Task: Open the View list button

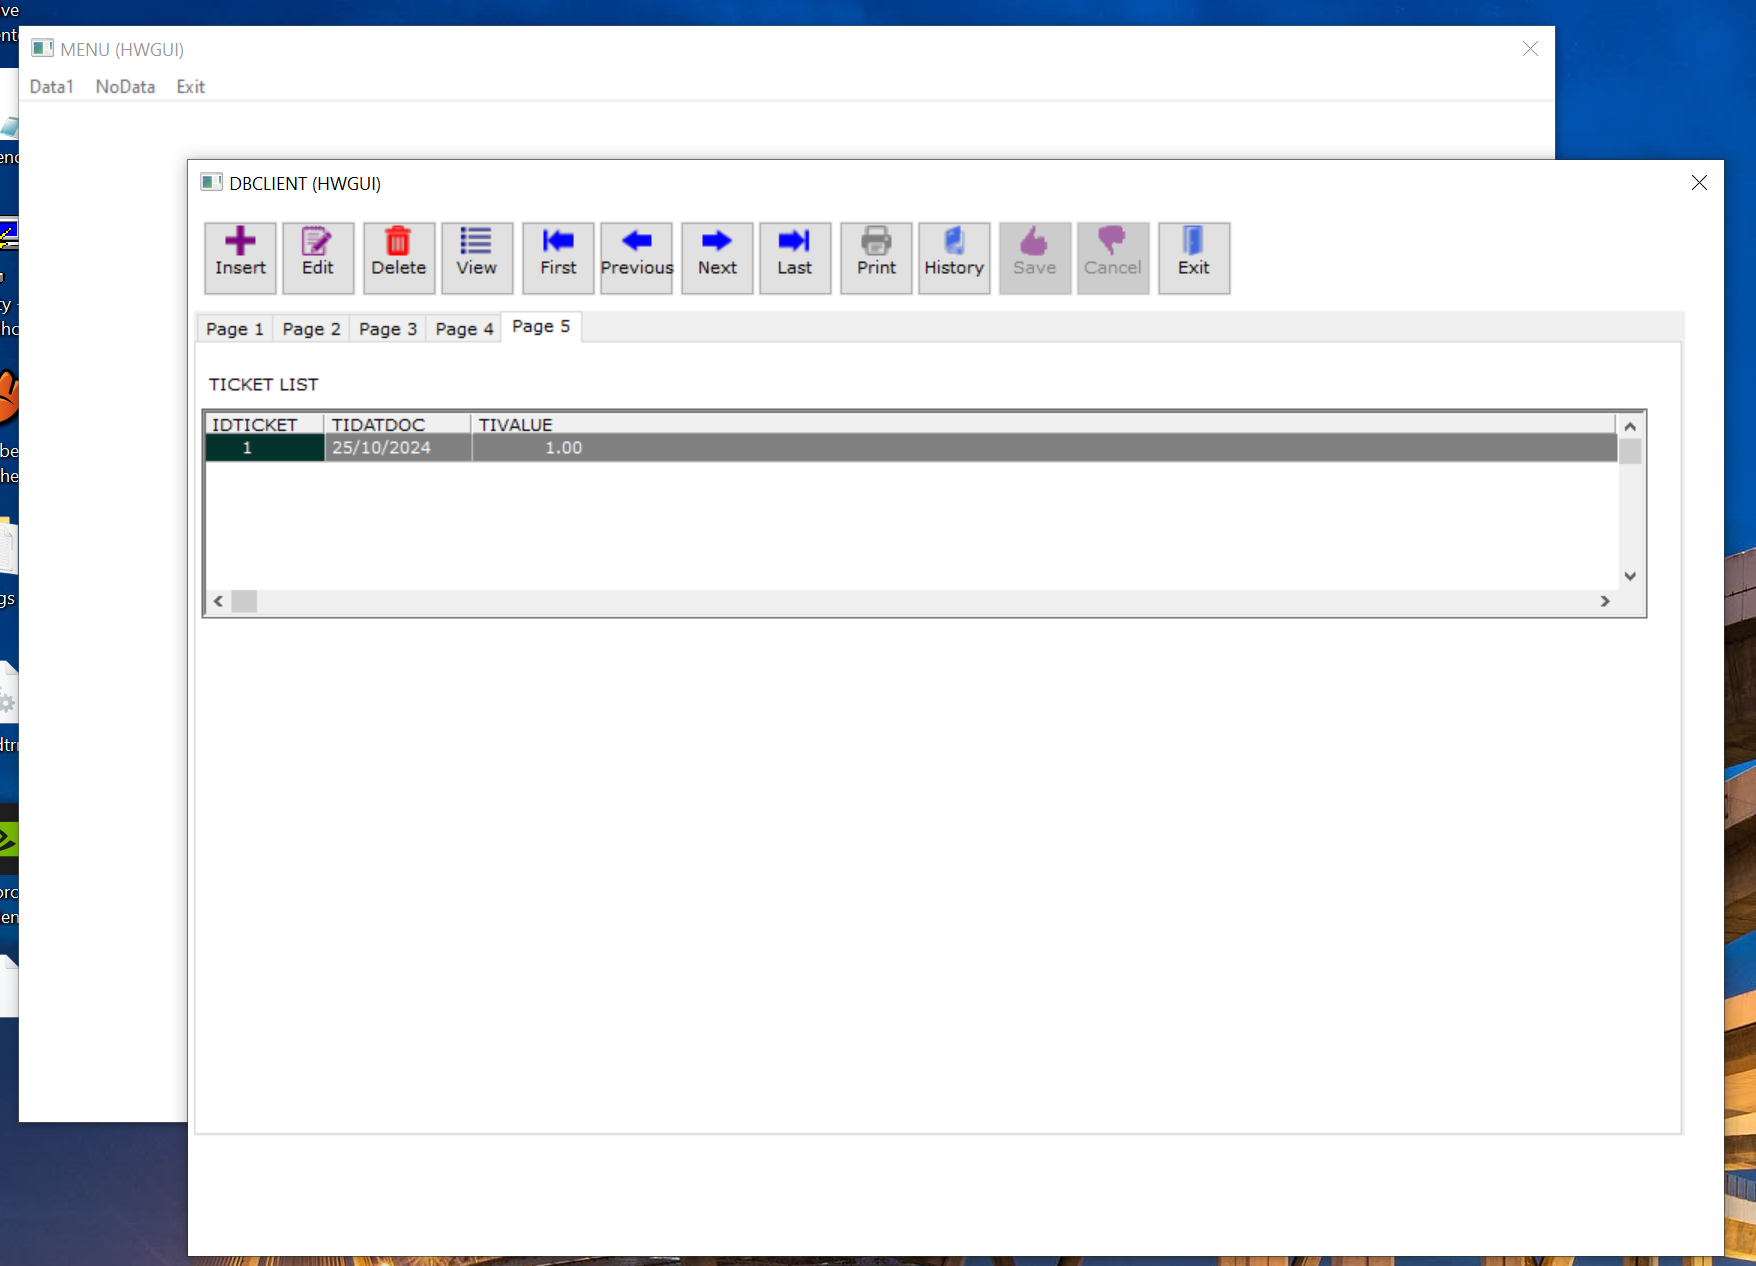Action: [477, 258]
